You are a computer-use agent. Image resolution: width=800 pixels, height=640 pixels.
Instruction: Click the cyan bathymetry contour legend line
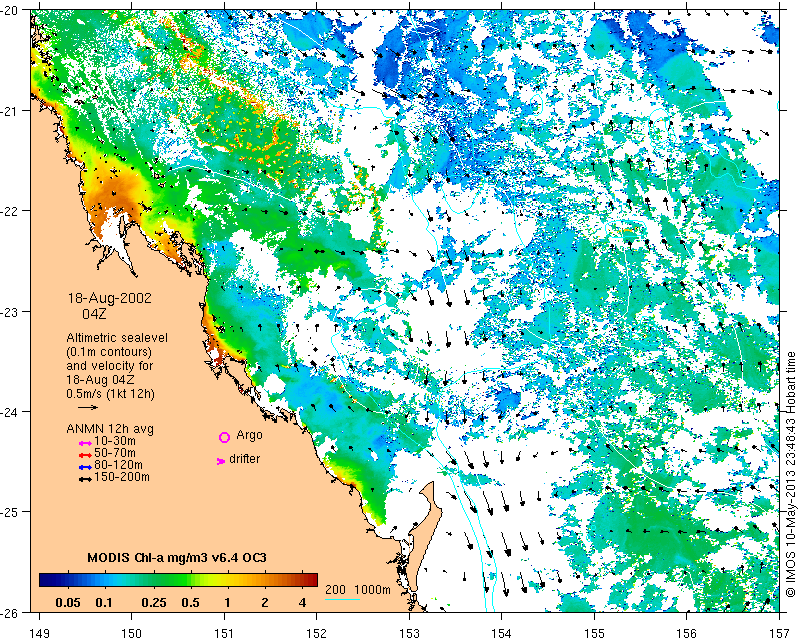342,599
